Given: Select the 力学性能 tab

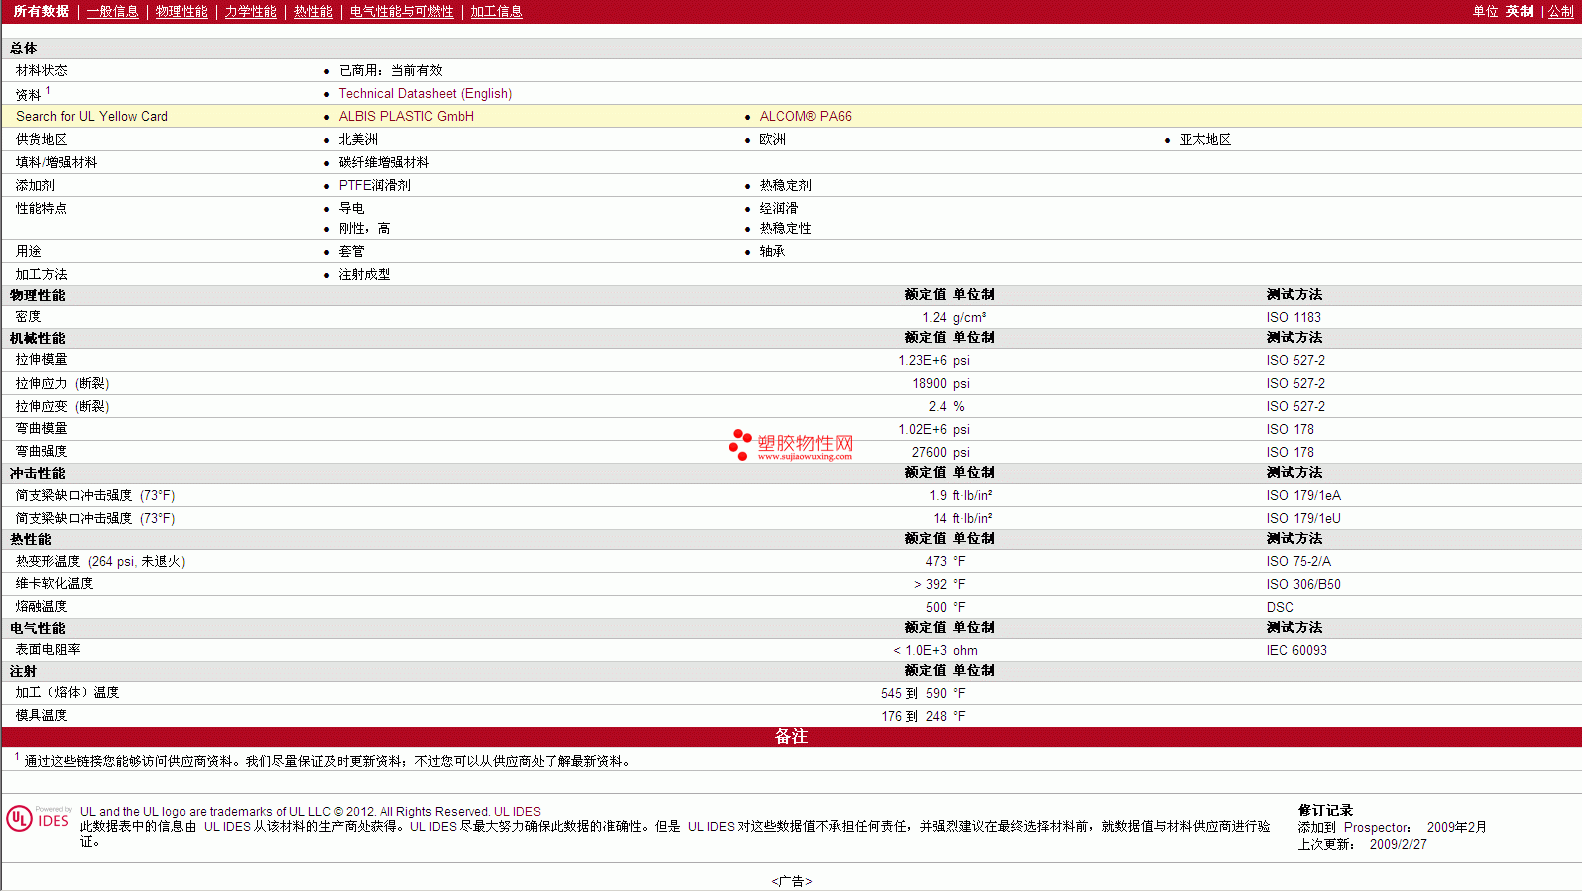Looking at the screenshot, I should (x=250, y=11).
